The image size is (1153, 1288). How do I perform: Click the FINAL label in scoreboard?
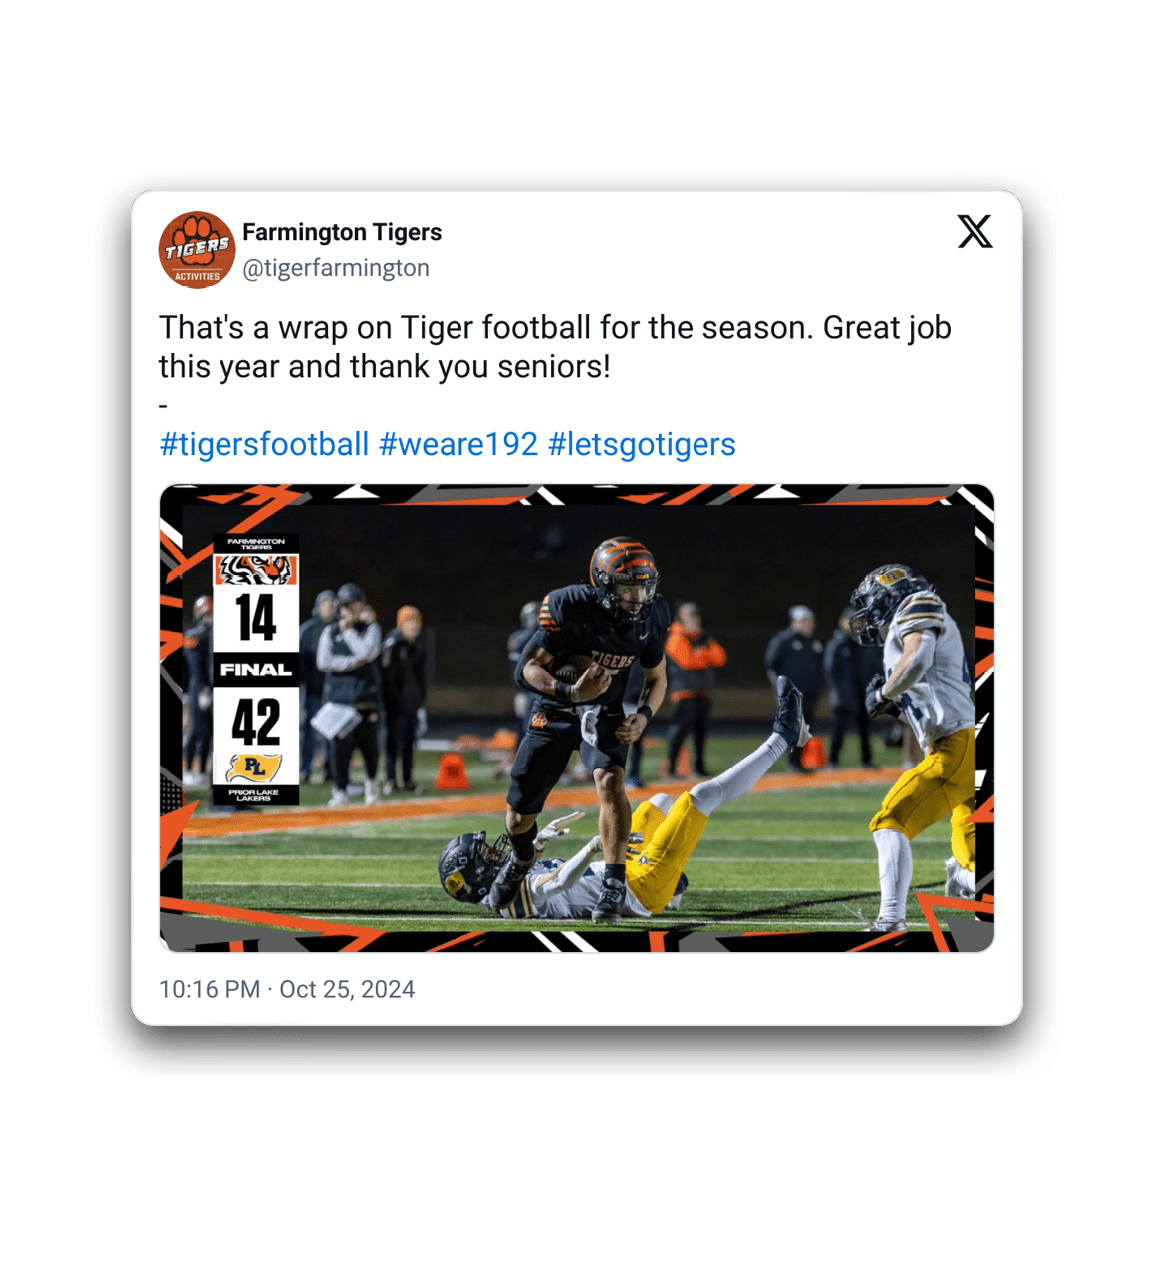tap(256, 670)
